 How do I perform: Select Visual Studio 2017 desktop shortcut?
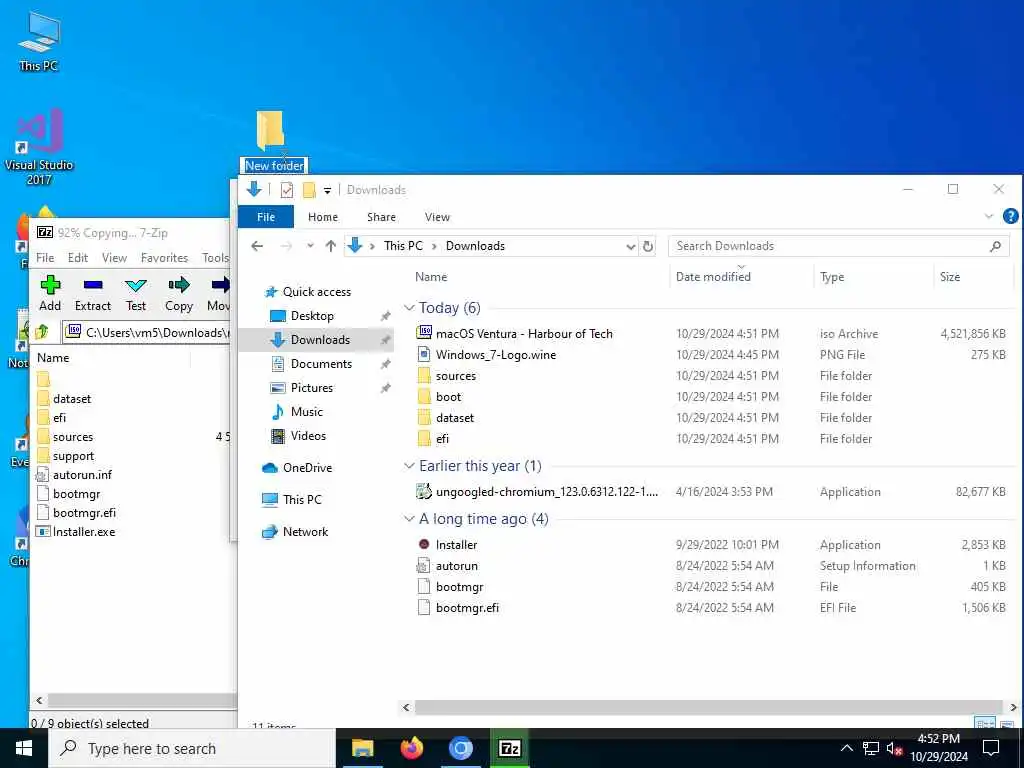(39, 147)
